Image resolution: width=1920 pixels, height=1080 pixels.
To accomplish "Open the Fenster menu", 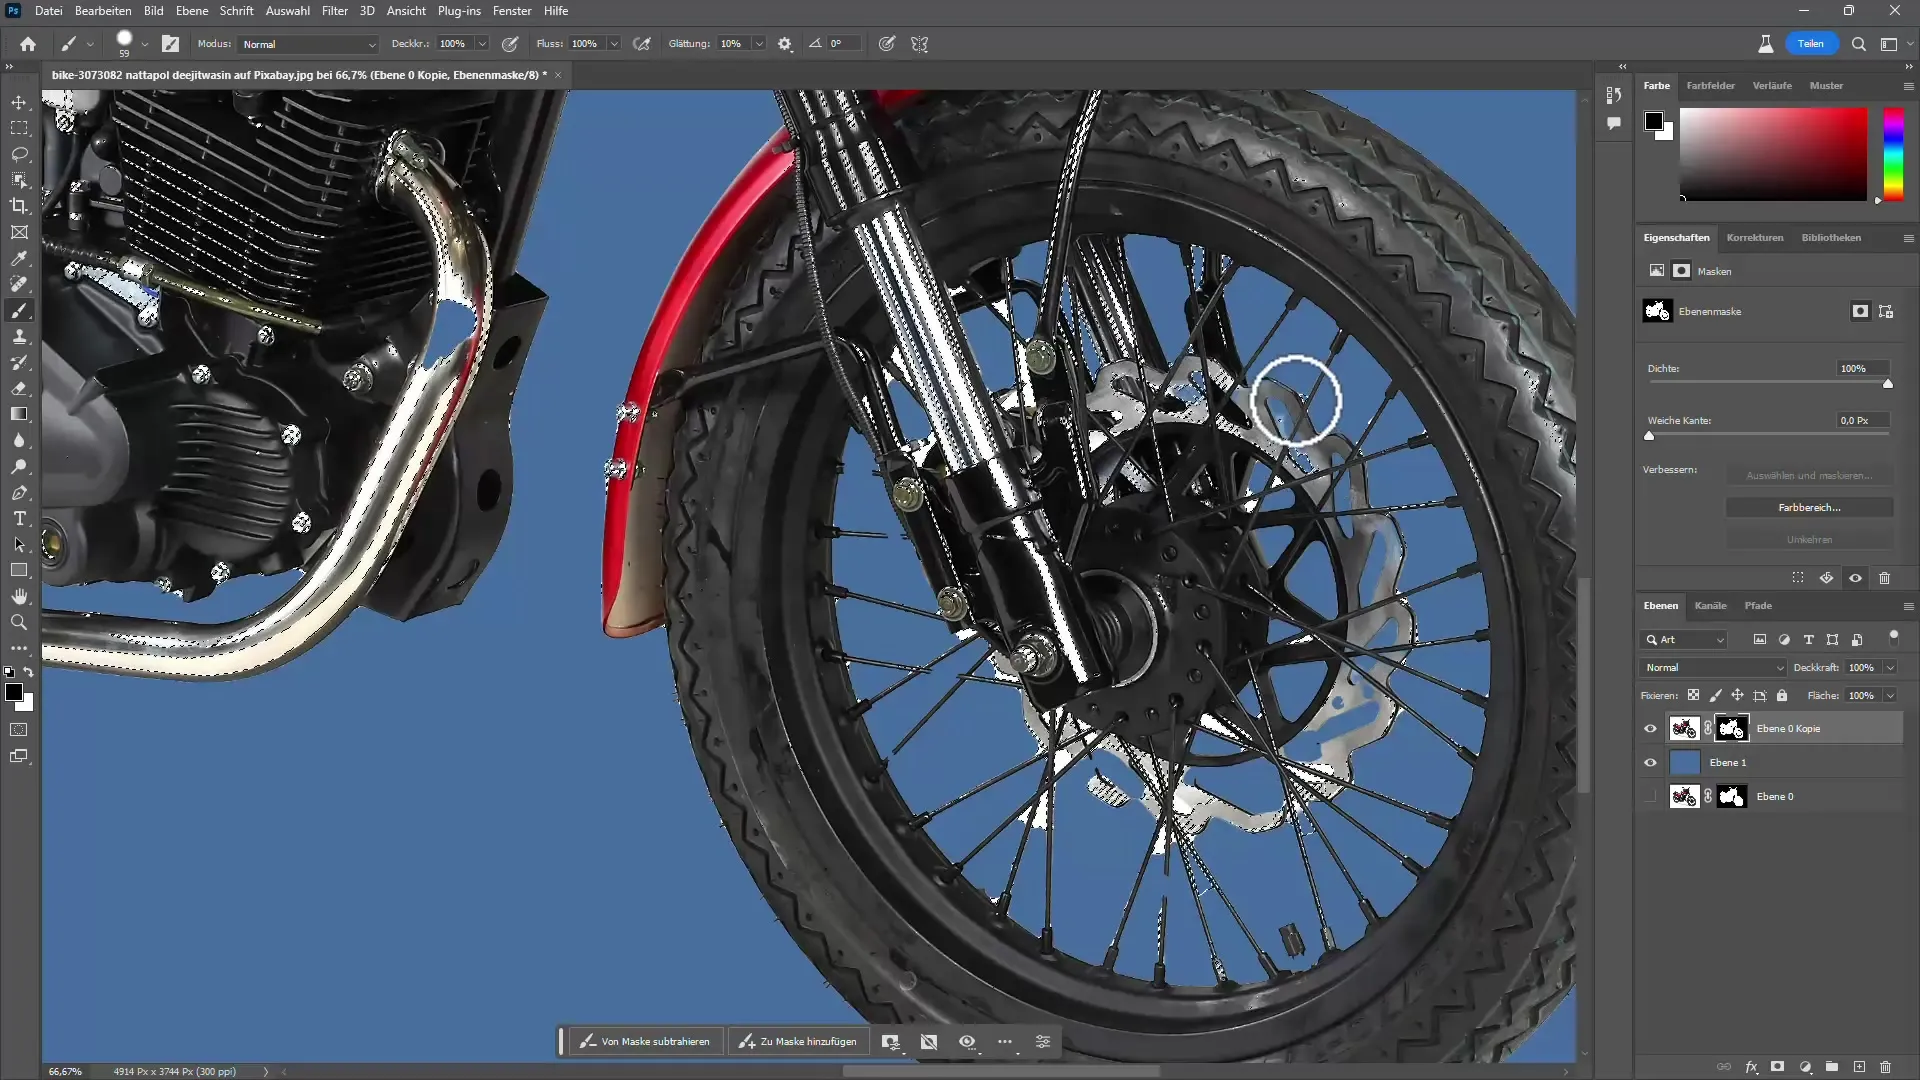I will [x=512, y=11].
